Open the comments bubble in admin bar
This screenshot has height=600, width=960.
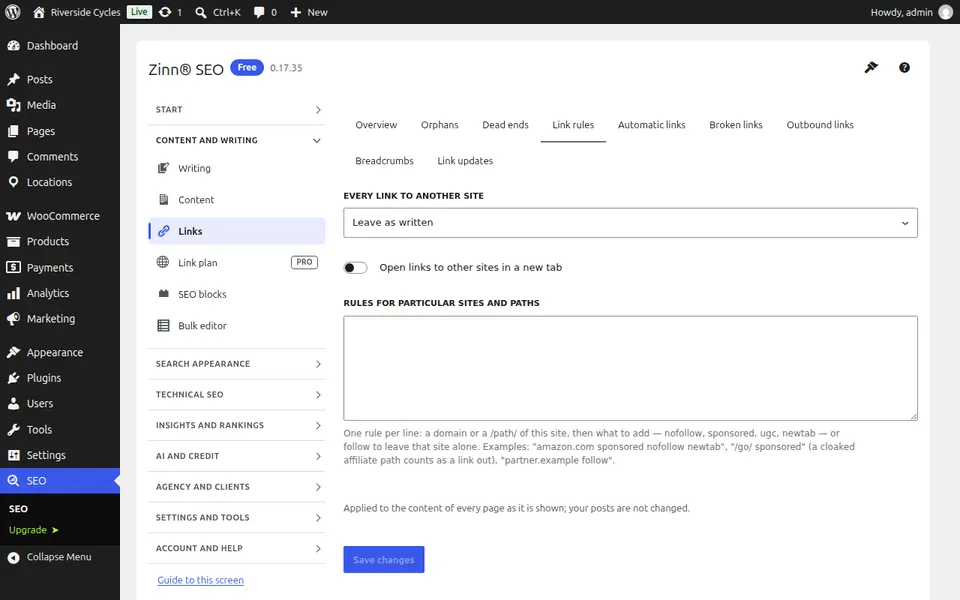click(259, 12)
